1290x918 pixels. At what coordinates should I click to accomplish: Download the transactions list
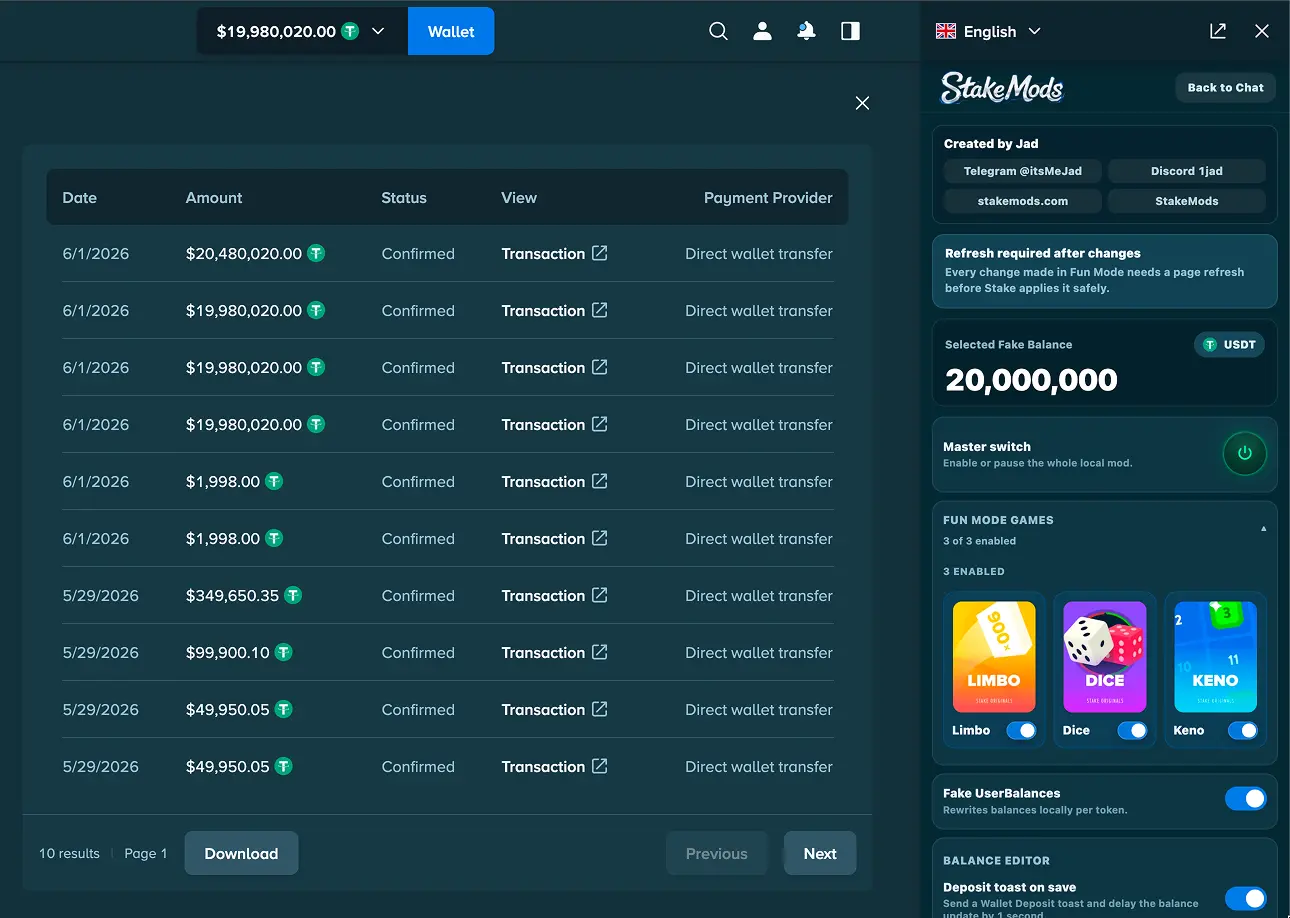(x=241, y=853)
